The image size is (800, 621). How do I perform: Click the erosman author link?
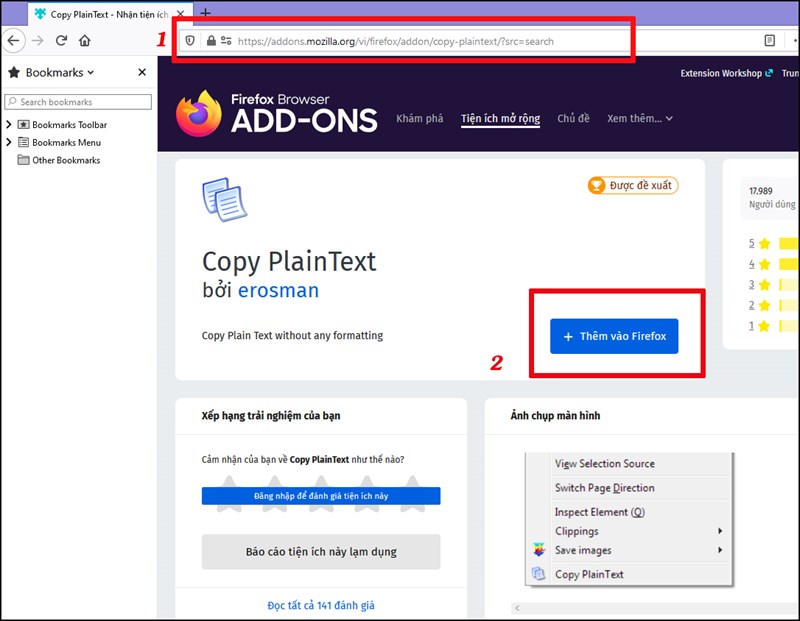[x=277, y=290]
